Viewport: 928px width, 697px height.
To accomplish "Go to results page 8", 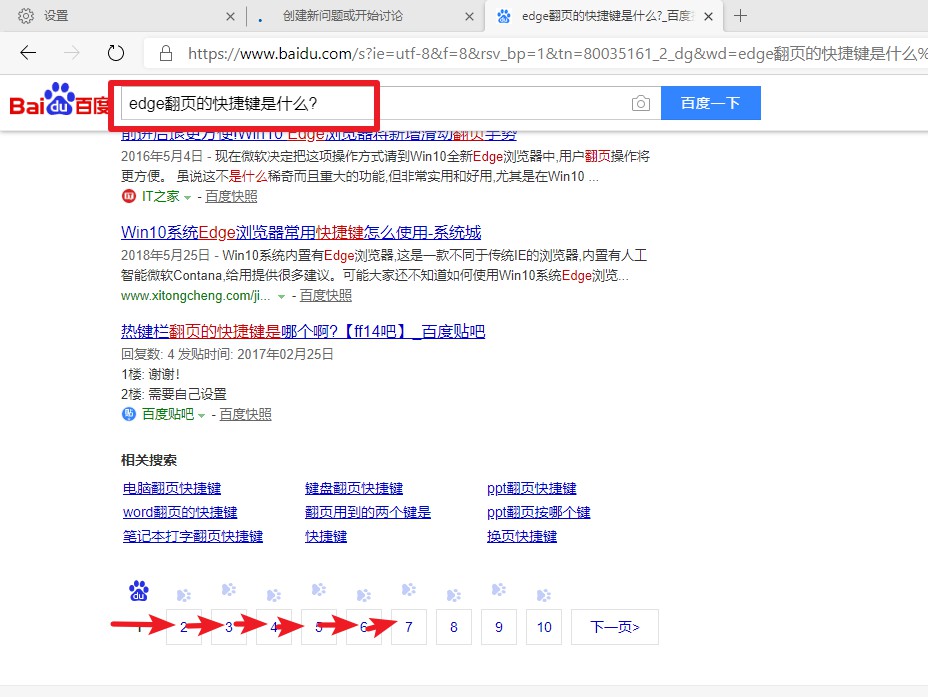I will 453,627.
